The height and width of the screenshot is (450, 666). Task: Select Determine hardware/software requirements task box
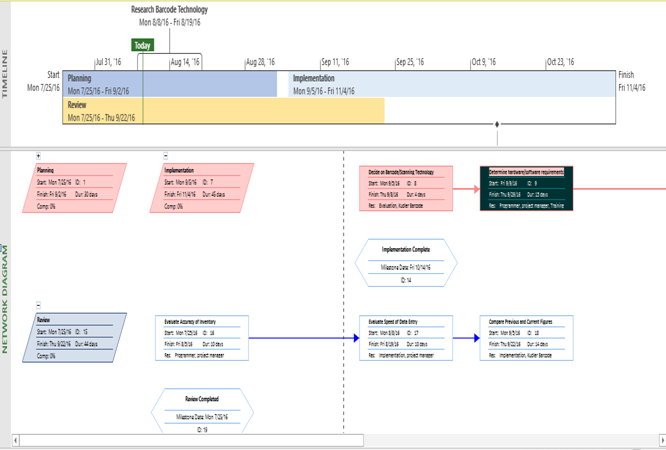[527, 188]
